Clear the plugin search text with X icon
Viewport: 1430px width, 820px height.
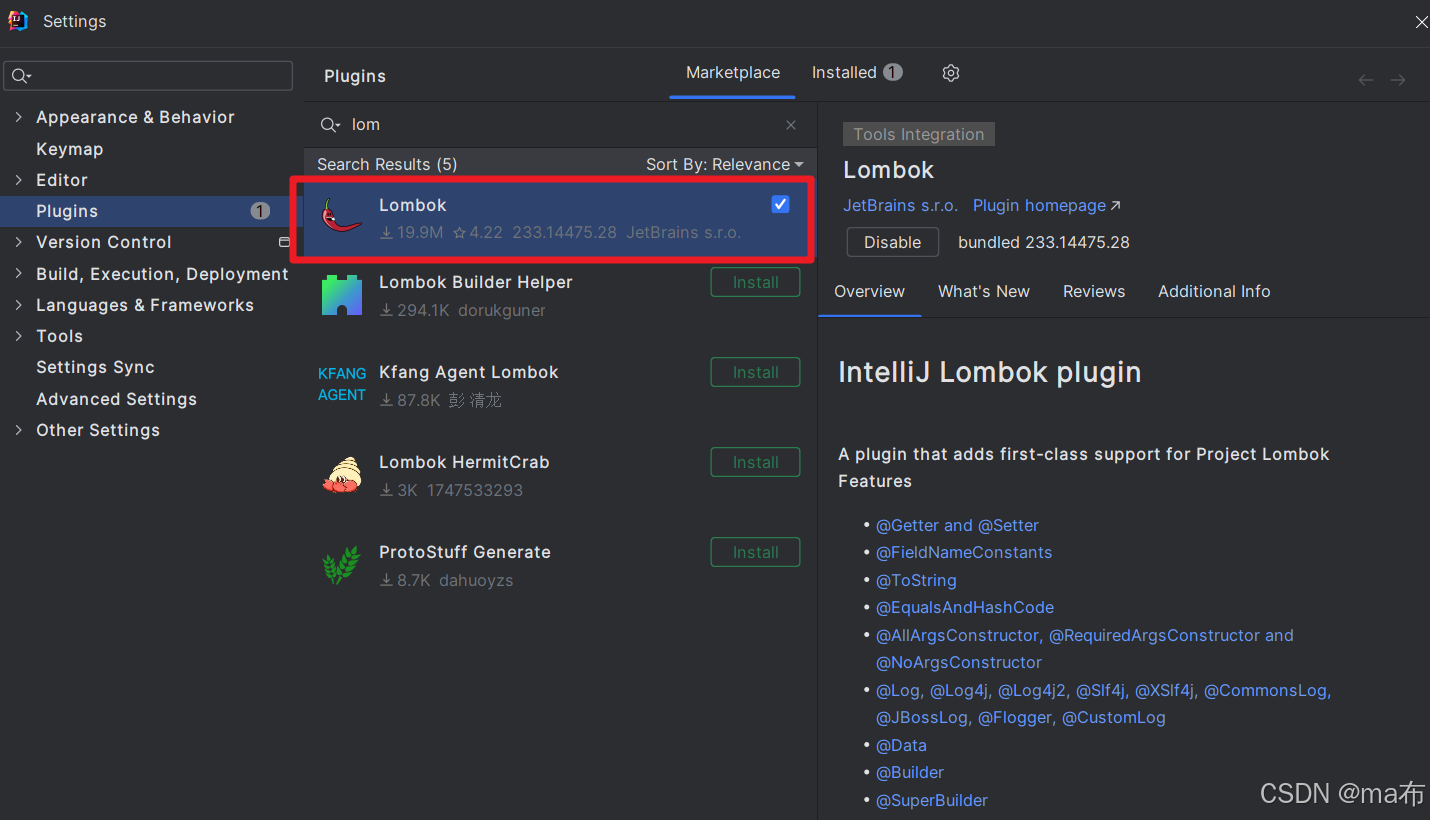pos(791,125)
